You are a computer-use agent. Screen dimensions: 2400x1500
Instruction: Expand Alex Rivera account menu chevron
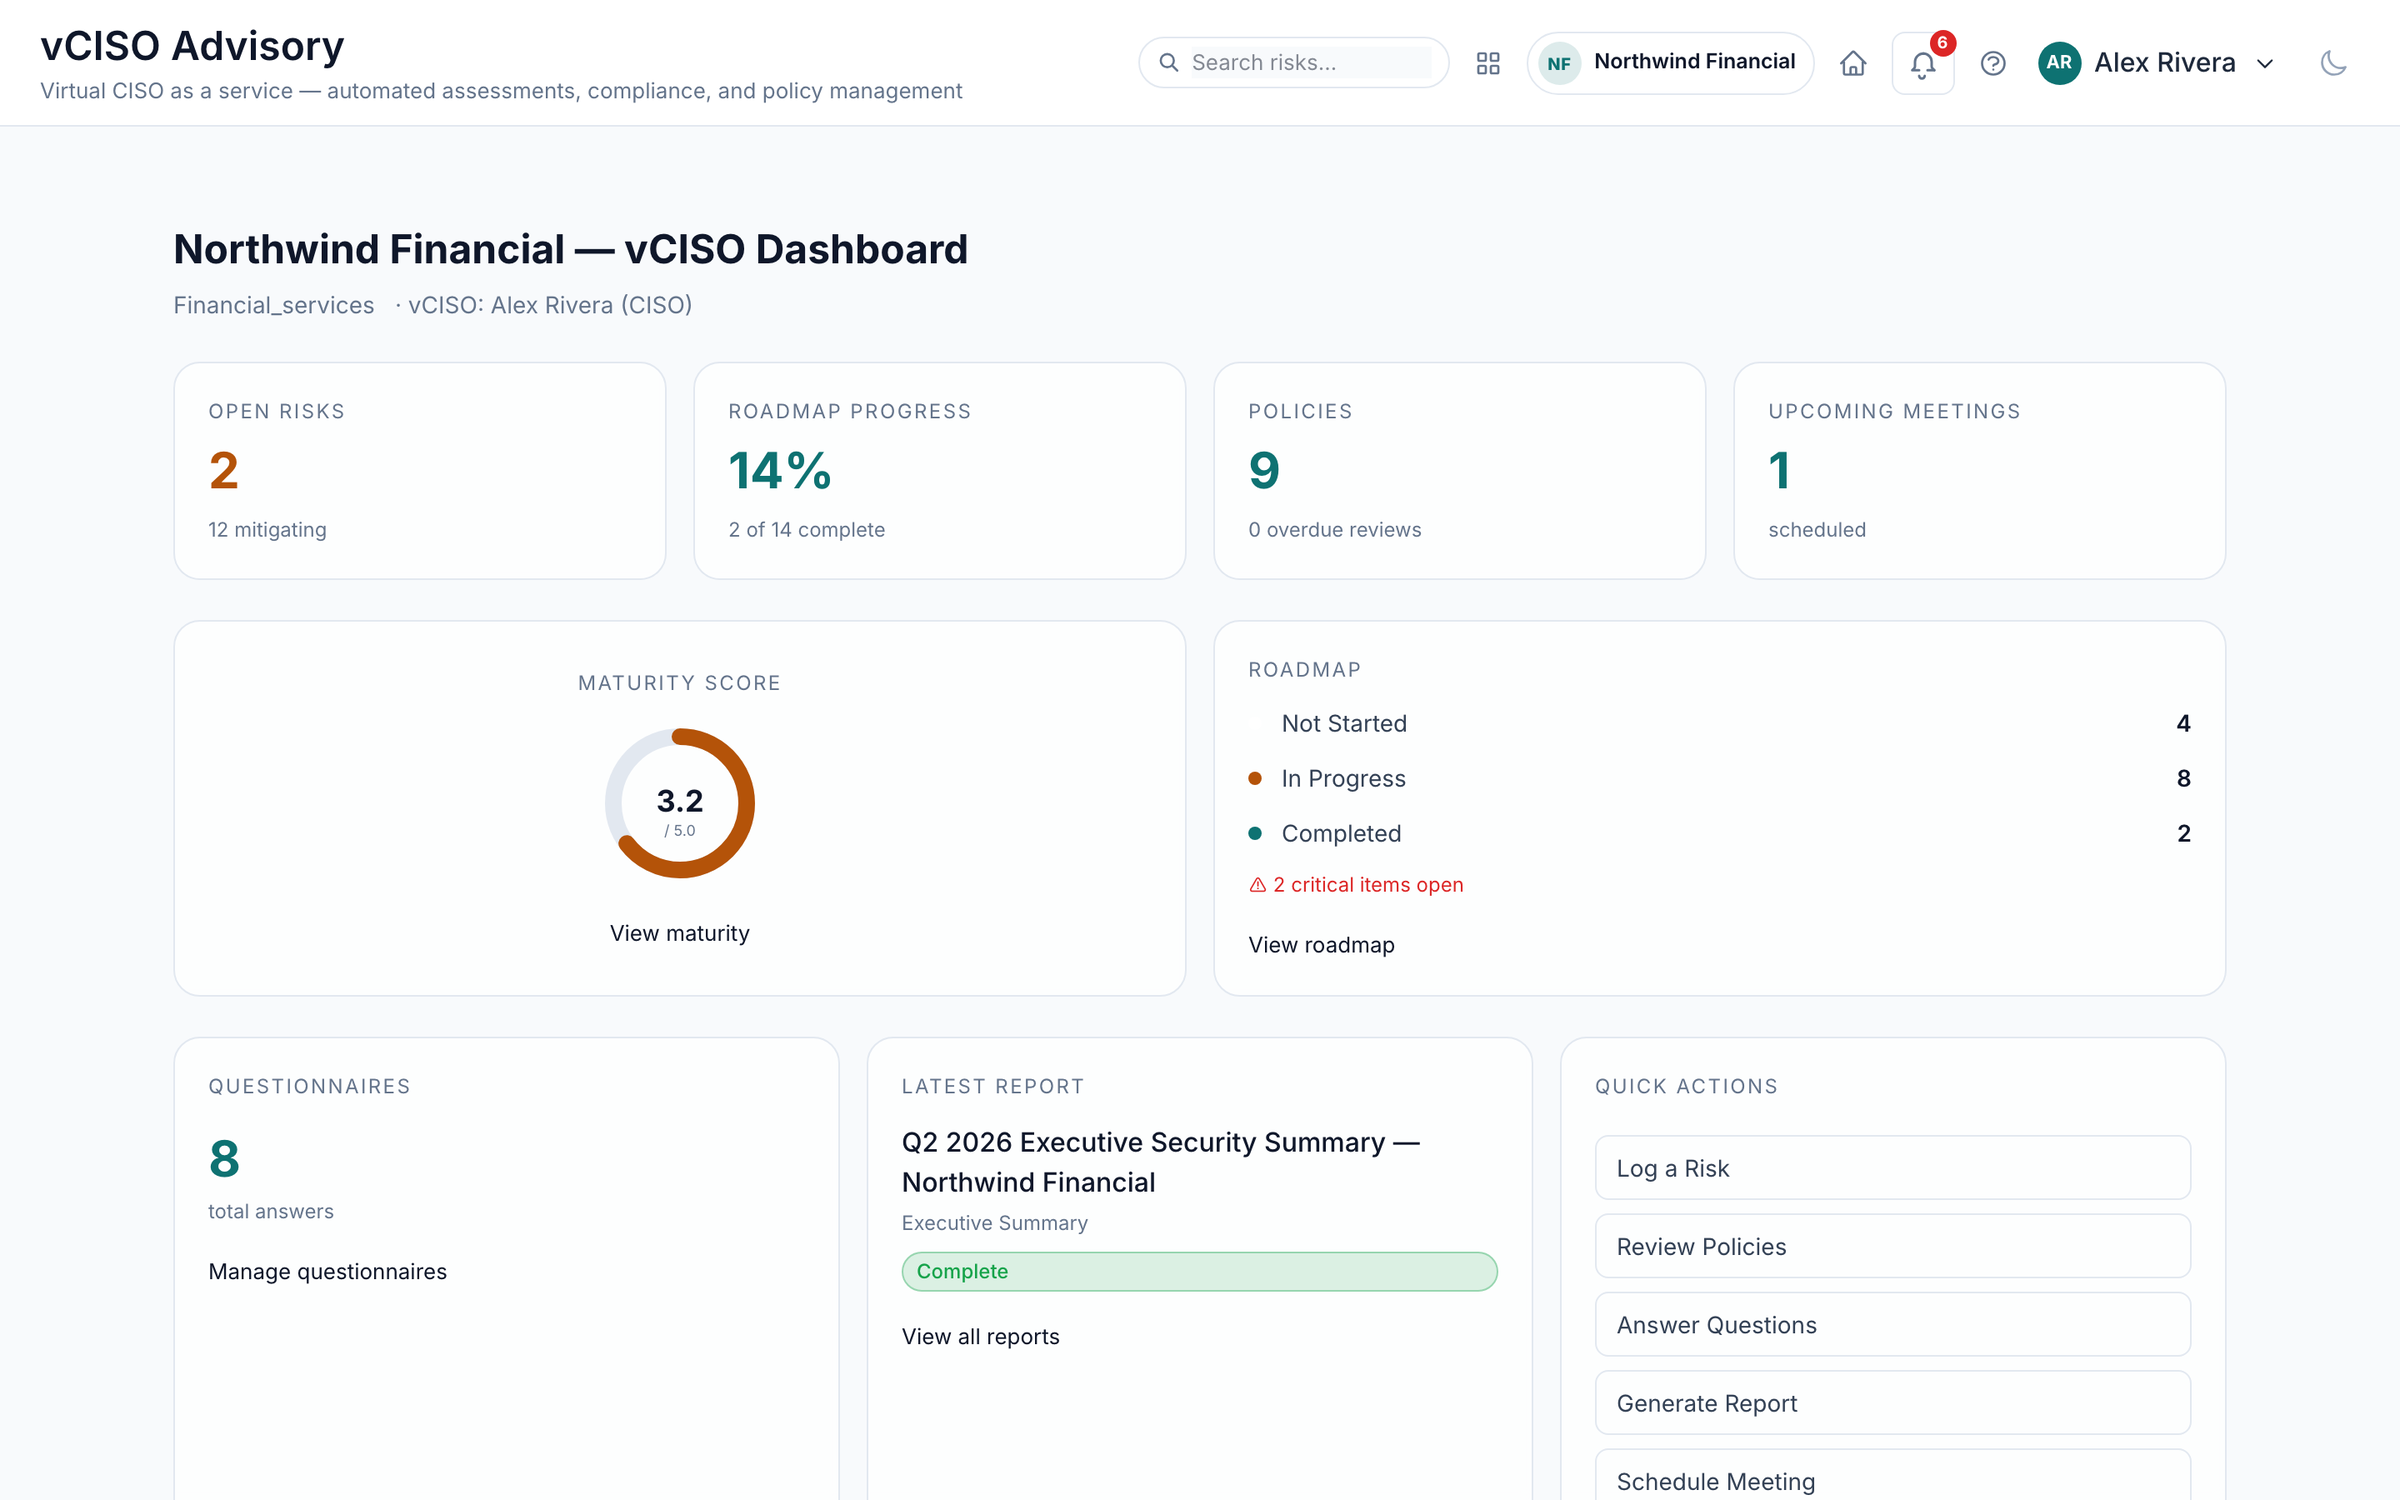point(2265,63)
